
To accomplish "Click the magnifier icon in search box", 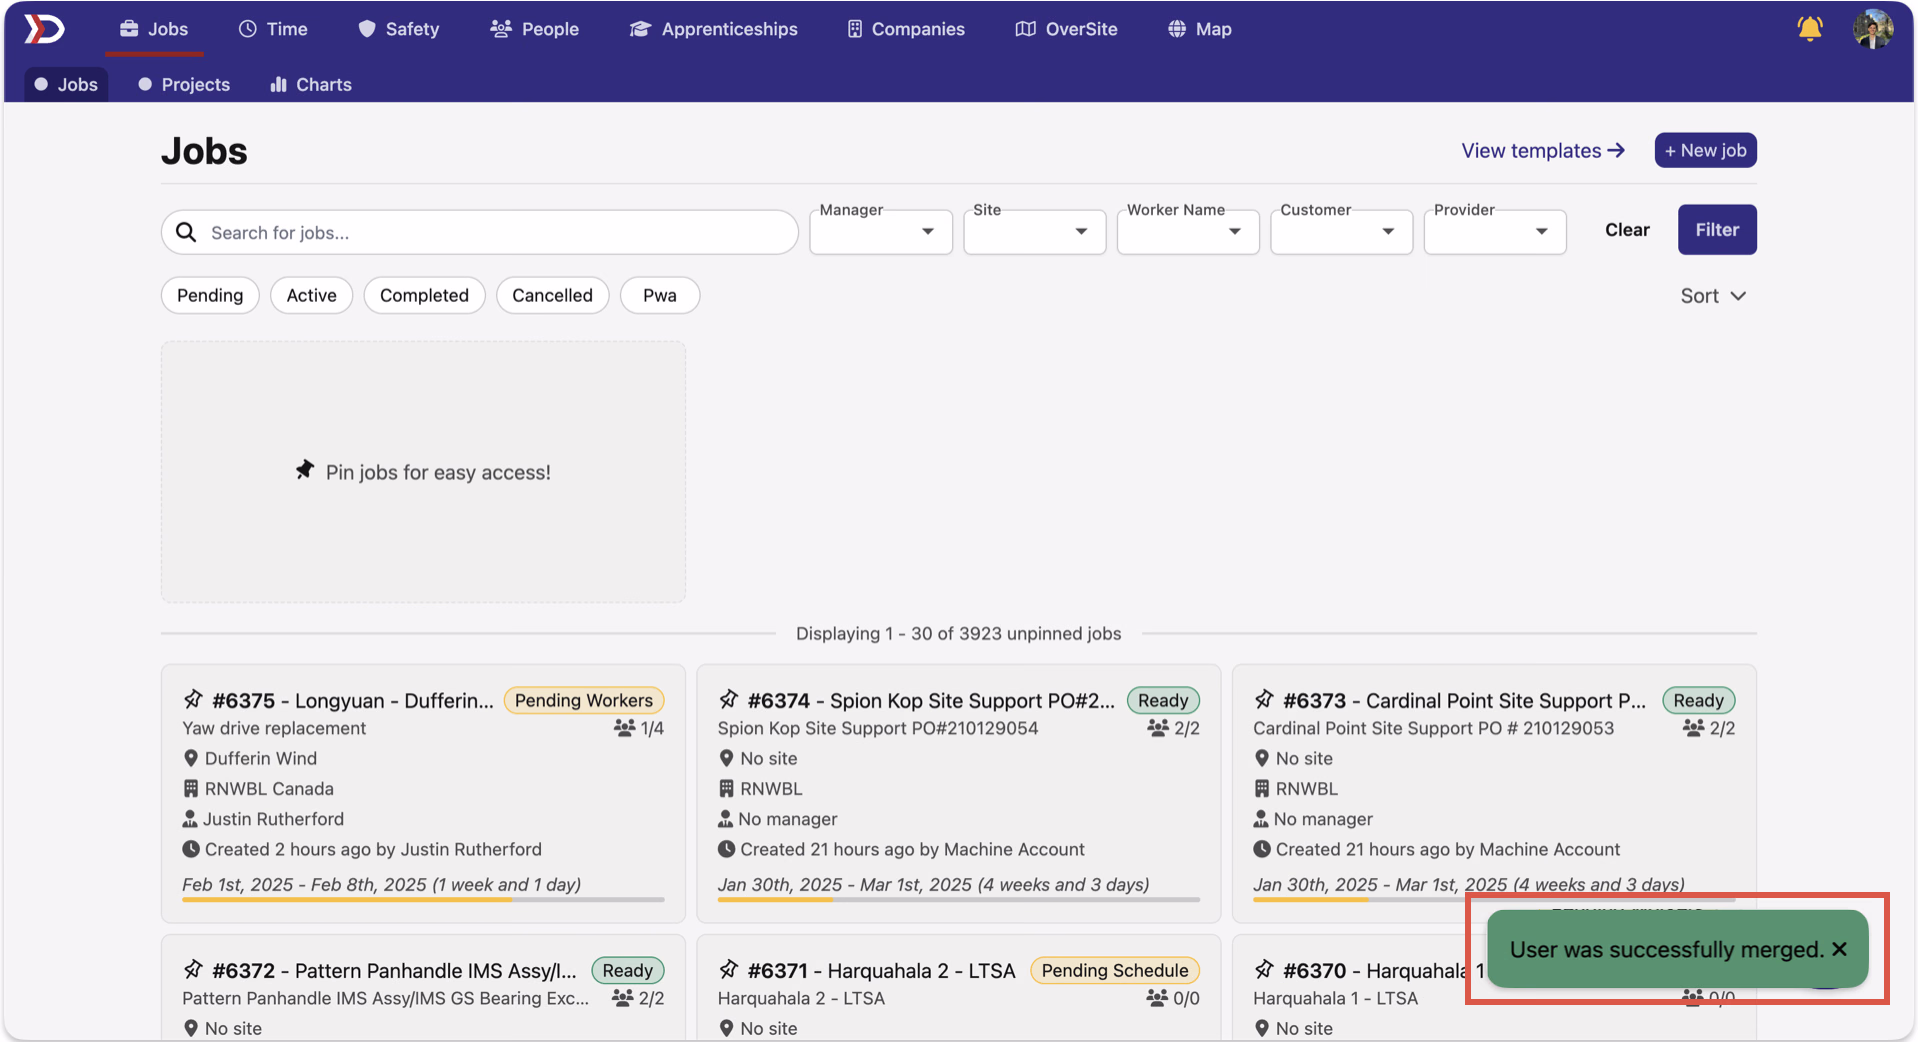I will (x=186, y=232).
